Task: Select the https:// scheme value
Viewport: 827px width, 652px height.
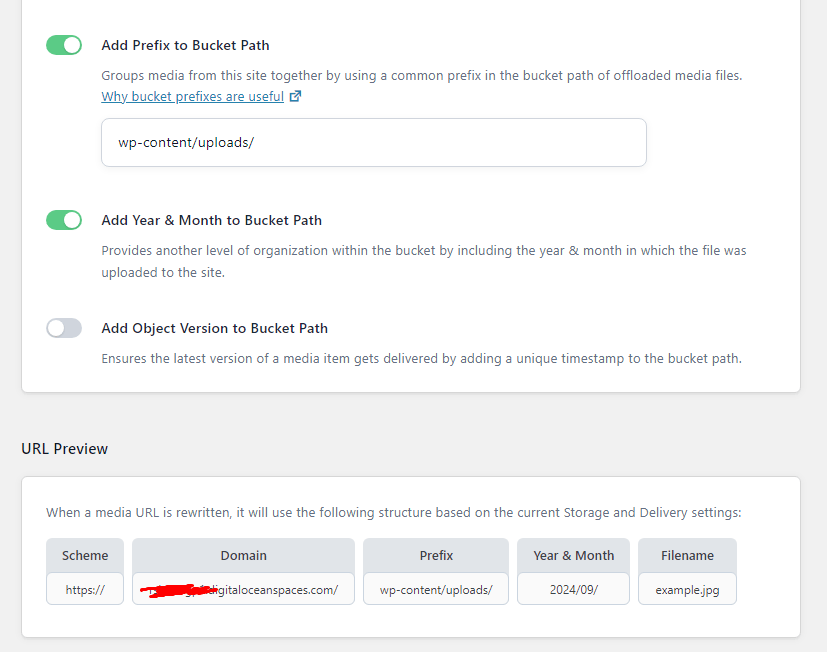Action: click(85, 589)
